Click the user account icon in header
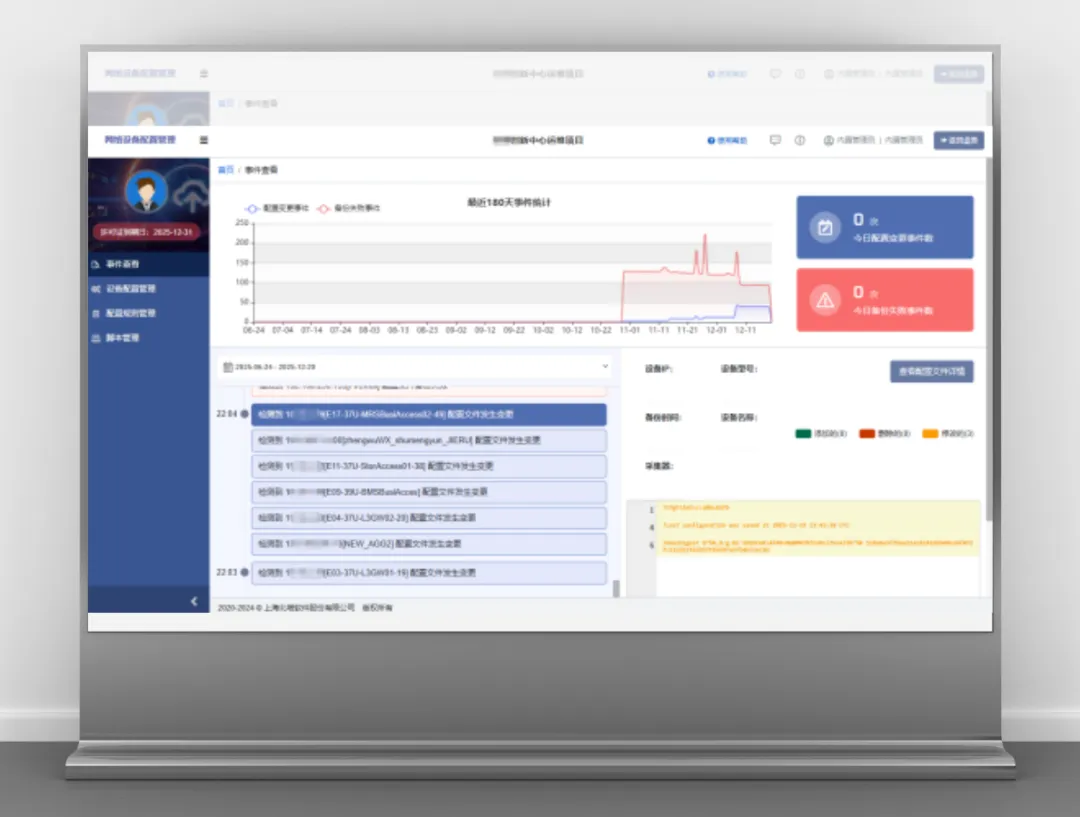 (829, 140)
